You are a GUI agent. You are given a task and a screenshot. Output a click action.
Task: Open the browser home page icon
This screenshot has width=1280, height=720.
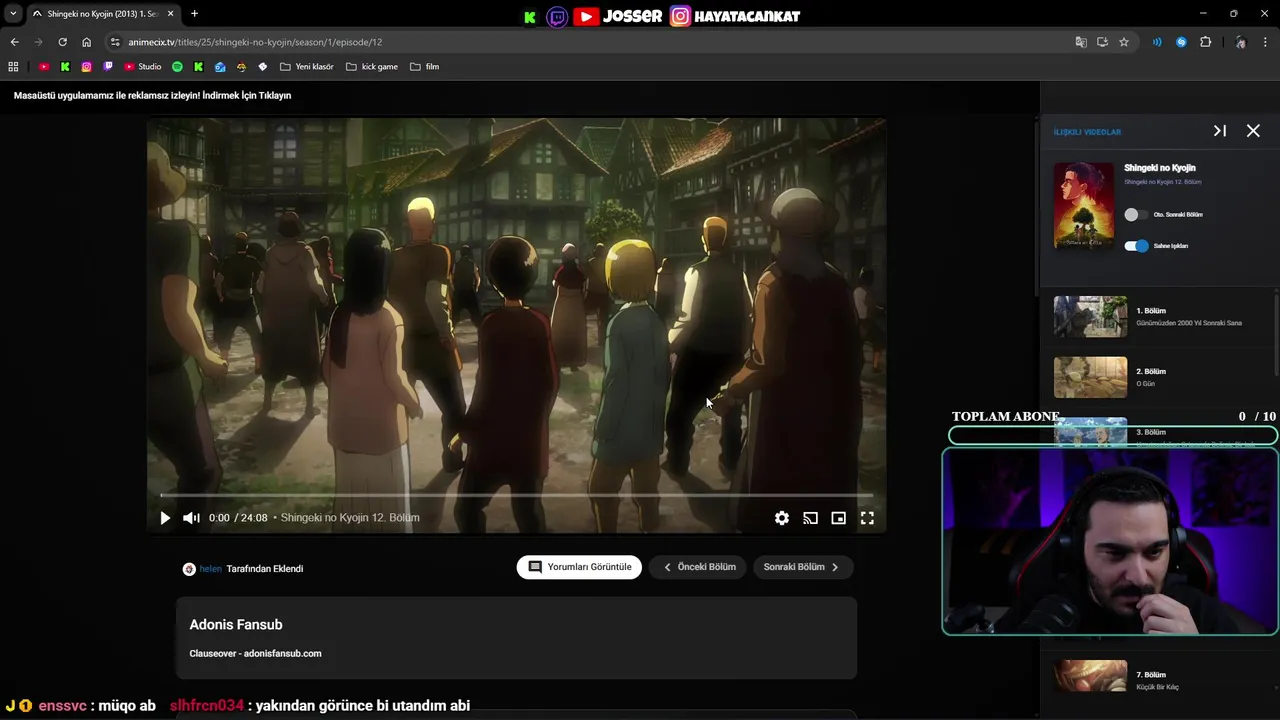(x=87, y=42)
